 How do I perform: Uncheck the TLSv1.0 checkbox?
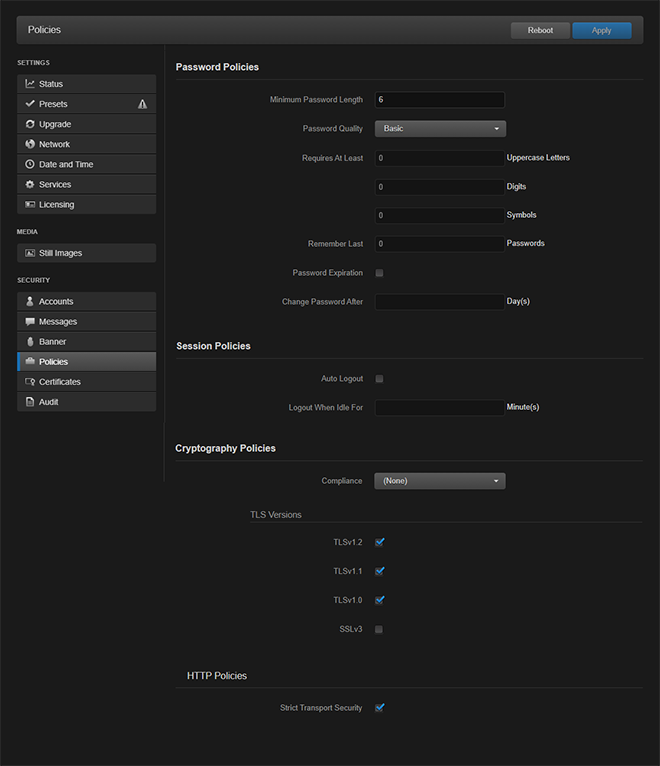[379, 600]
